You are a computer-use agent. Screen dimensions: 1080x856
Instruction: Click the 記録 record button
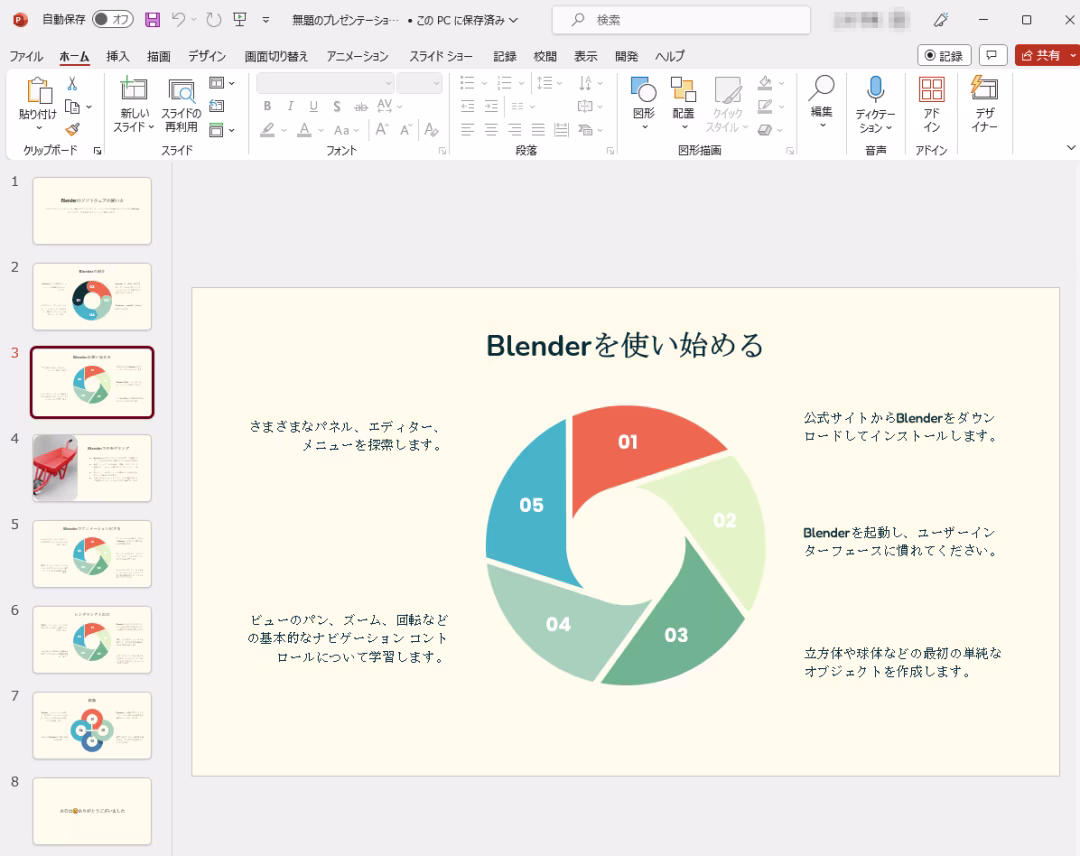pos(944,55)
